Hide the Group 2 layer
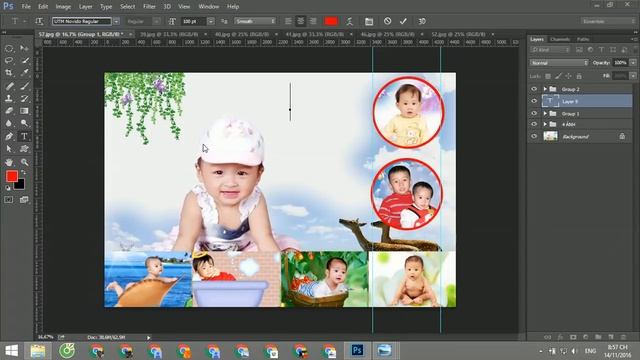Screen dimensions: 640x360 click(x=534, y=89)
